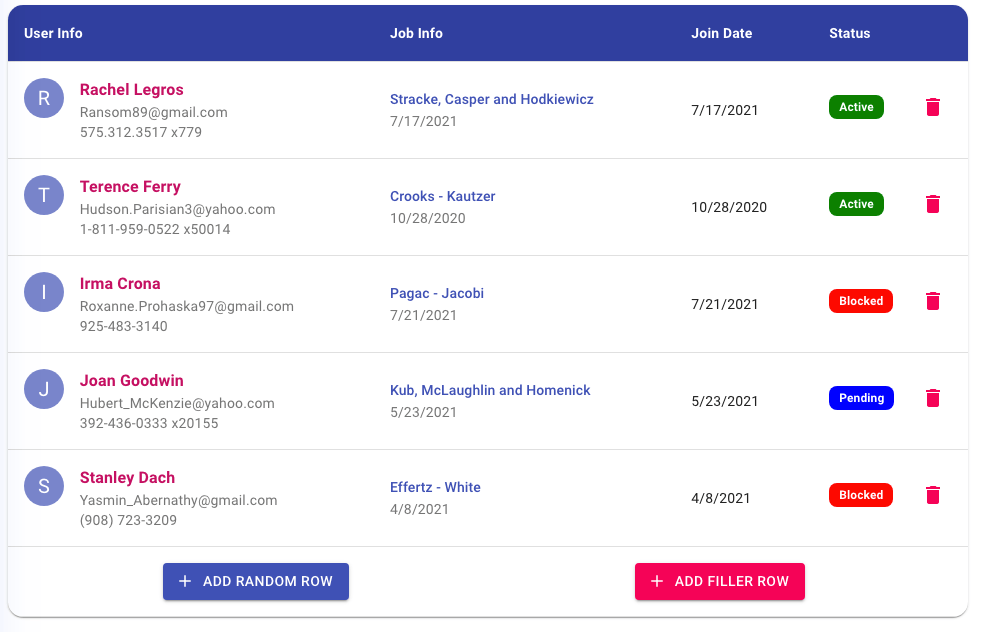
Task: Select the T avatar for Terence Ferry
Action: pos(44,195)
